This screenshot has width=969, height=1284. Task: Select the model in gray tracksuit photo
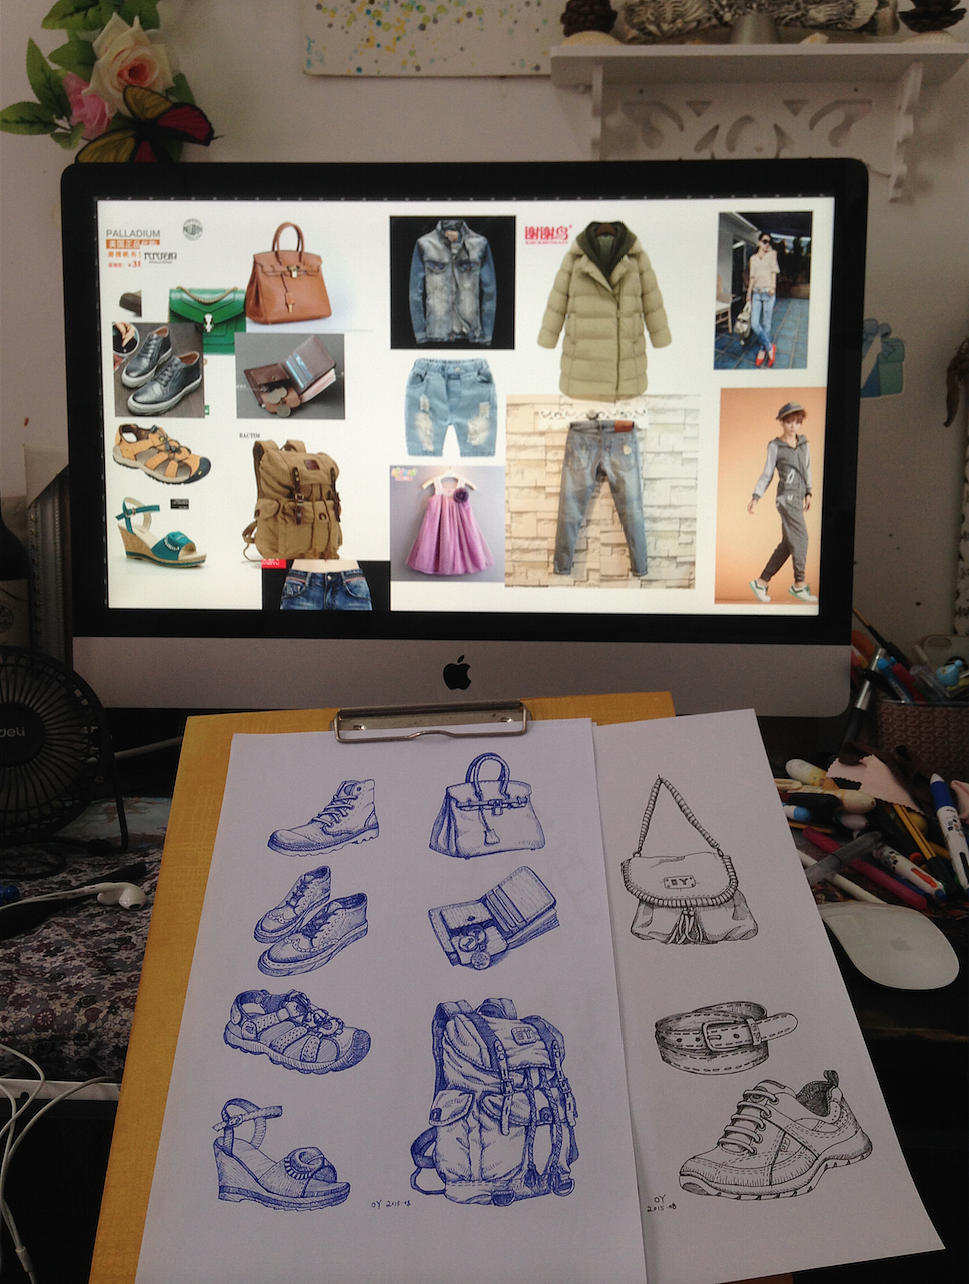pyautogui.click(x=770, y=496)
